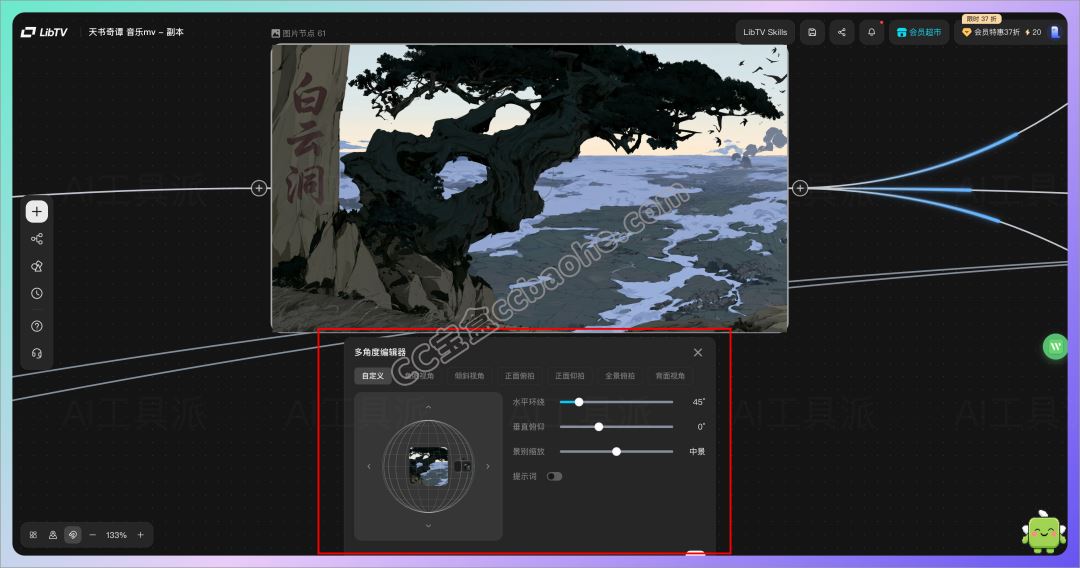This screenshot has height=568, width=1080.
Task: Click the image thumbnail inside the sphere
Action: (428, 466)
